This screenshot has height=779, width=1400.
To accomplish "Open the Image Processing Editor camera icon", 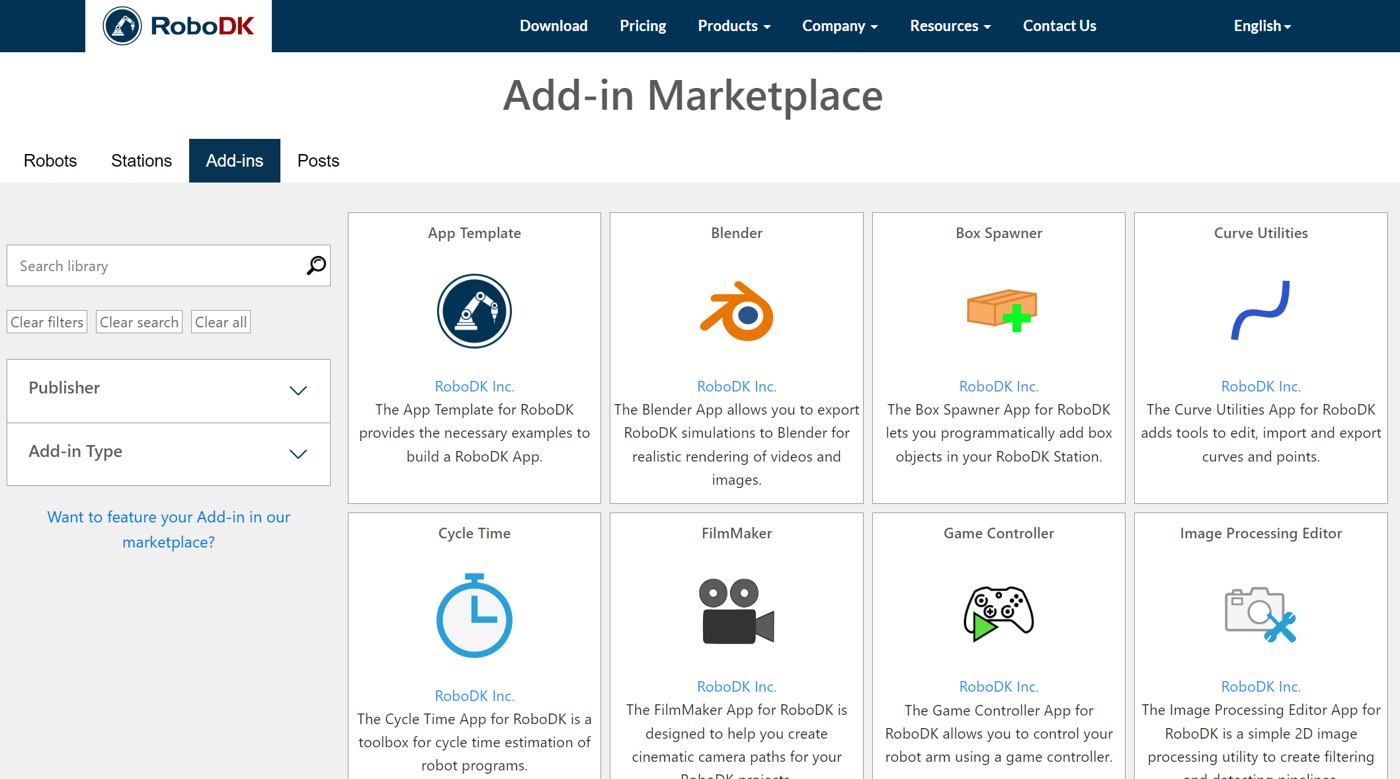I will coord(1260,613).
